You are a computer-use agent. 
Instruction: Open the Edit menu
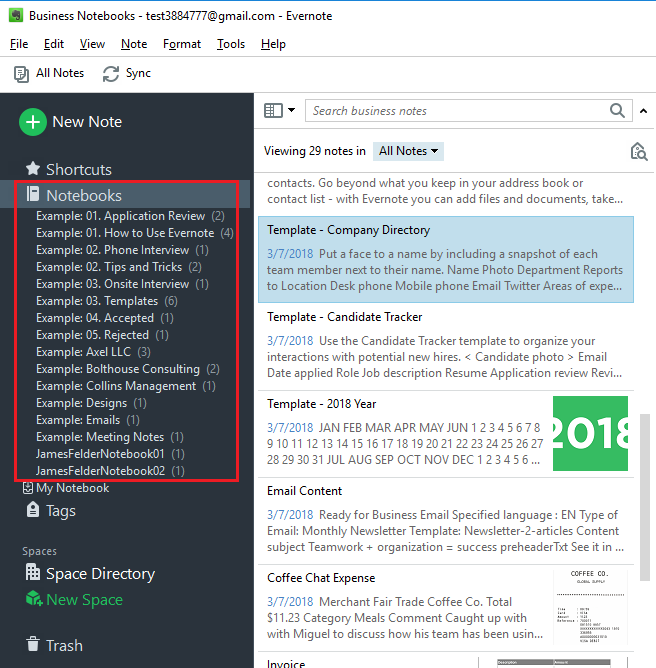pos(54,44)
